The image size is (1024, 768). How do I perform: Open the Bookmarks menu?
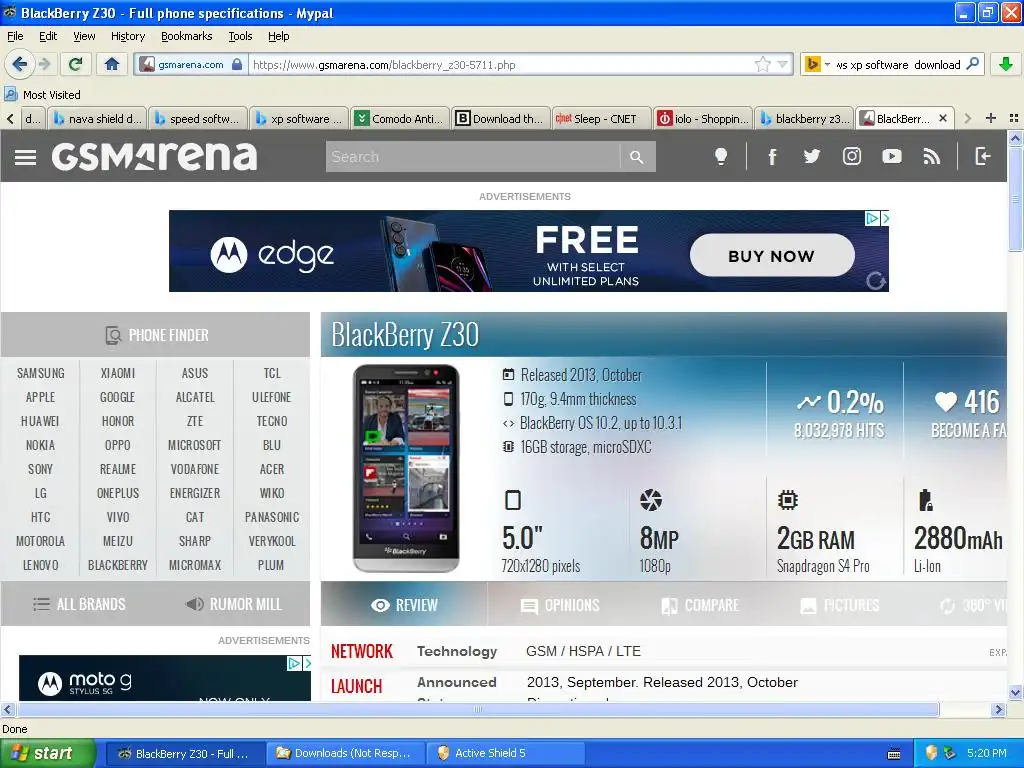(186, 36)
